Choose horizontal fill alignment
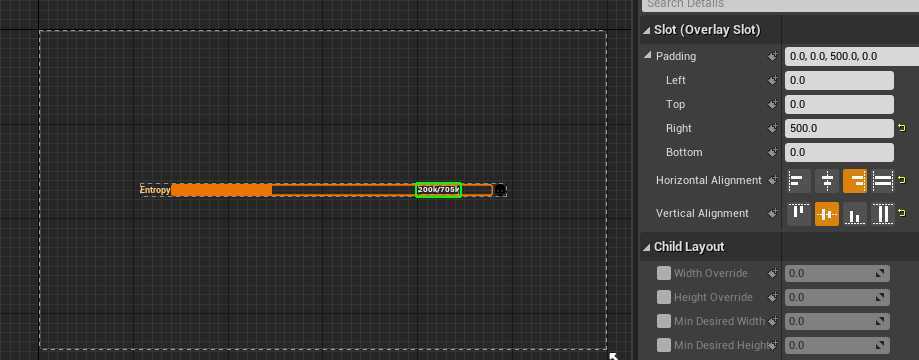Screen dimensions: 919x360 883,181
